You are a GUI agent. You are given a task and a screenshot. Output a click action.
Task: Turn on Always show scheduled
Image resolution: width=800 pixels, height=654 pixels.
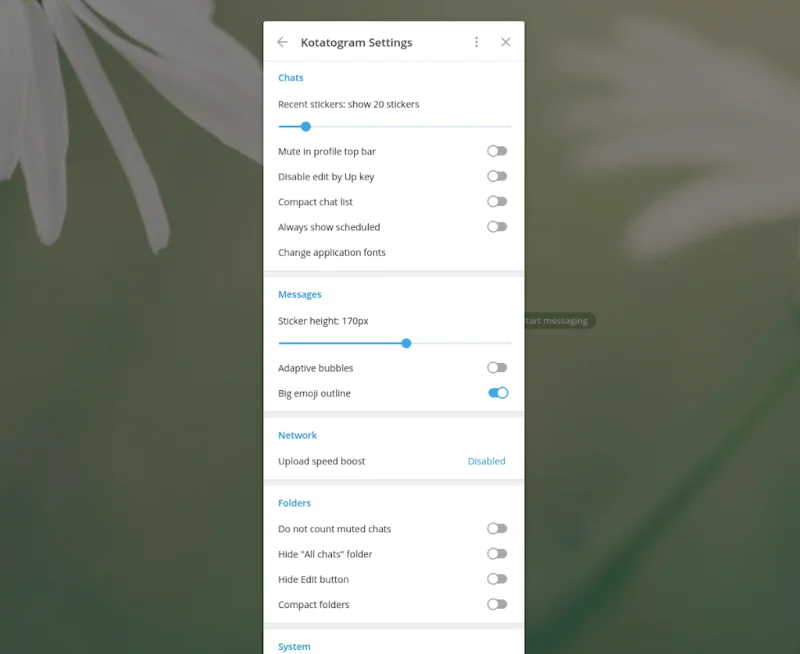tap(497, 227)
